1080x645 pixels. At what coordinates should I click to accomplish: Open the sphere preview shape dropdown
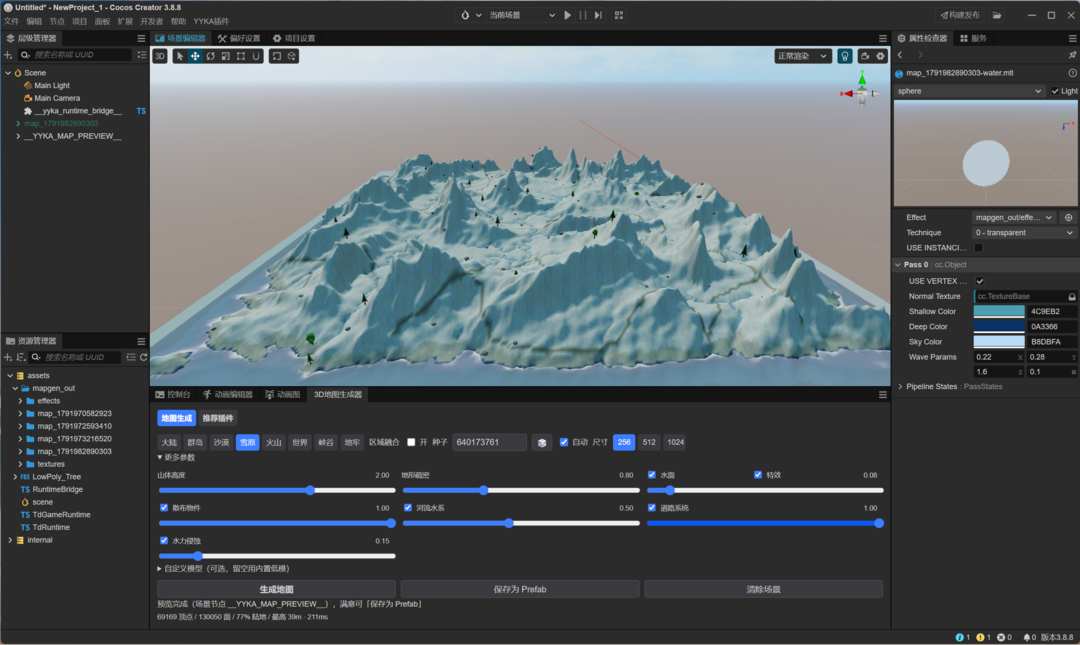pos(969,91)
